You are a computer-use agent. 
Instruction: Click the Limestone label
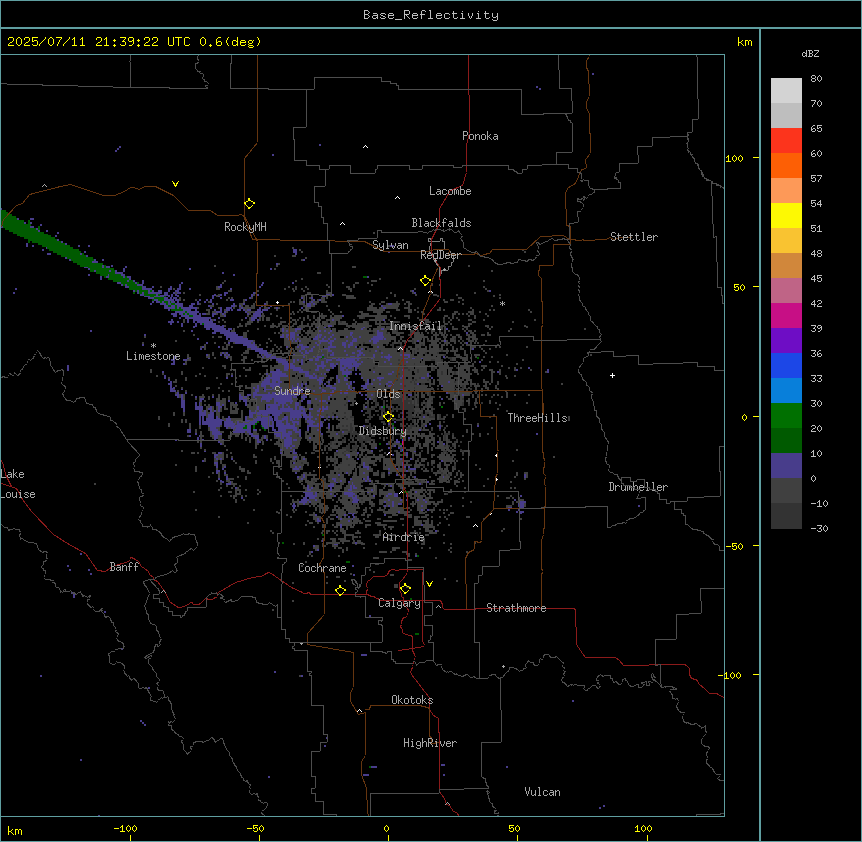(153, 356)
